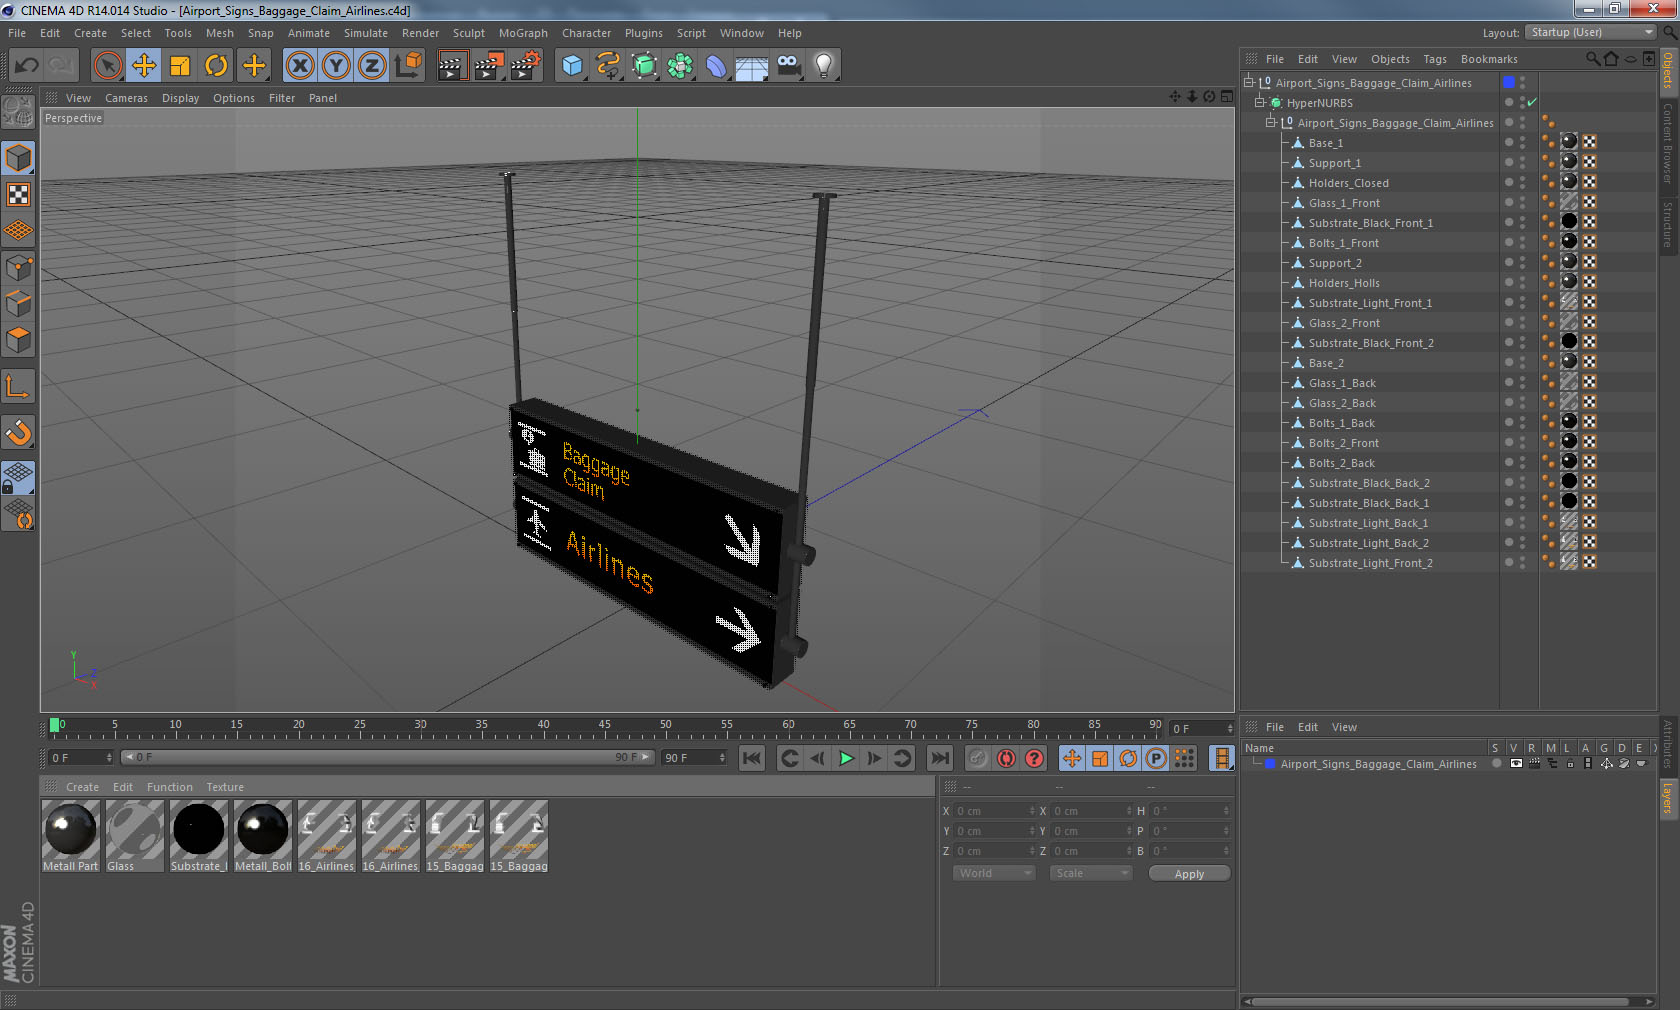Toggle visibility dots for Support_2
The image size is (1680, 1010).
pyautogui.click(x=1522, y=262)
